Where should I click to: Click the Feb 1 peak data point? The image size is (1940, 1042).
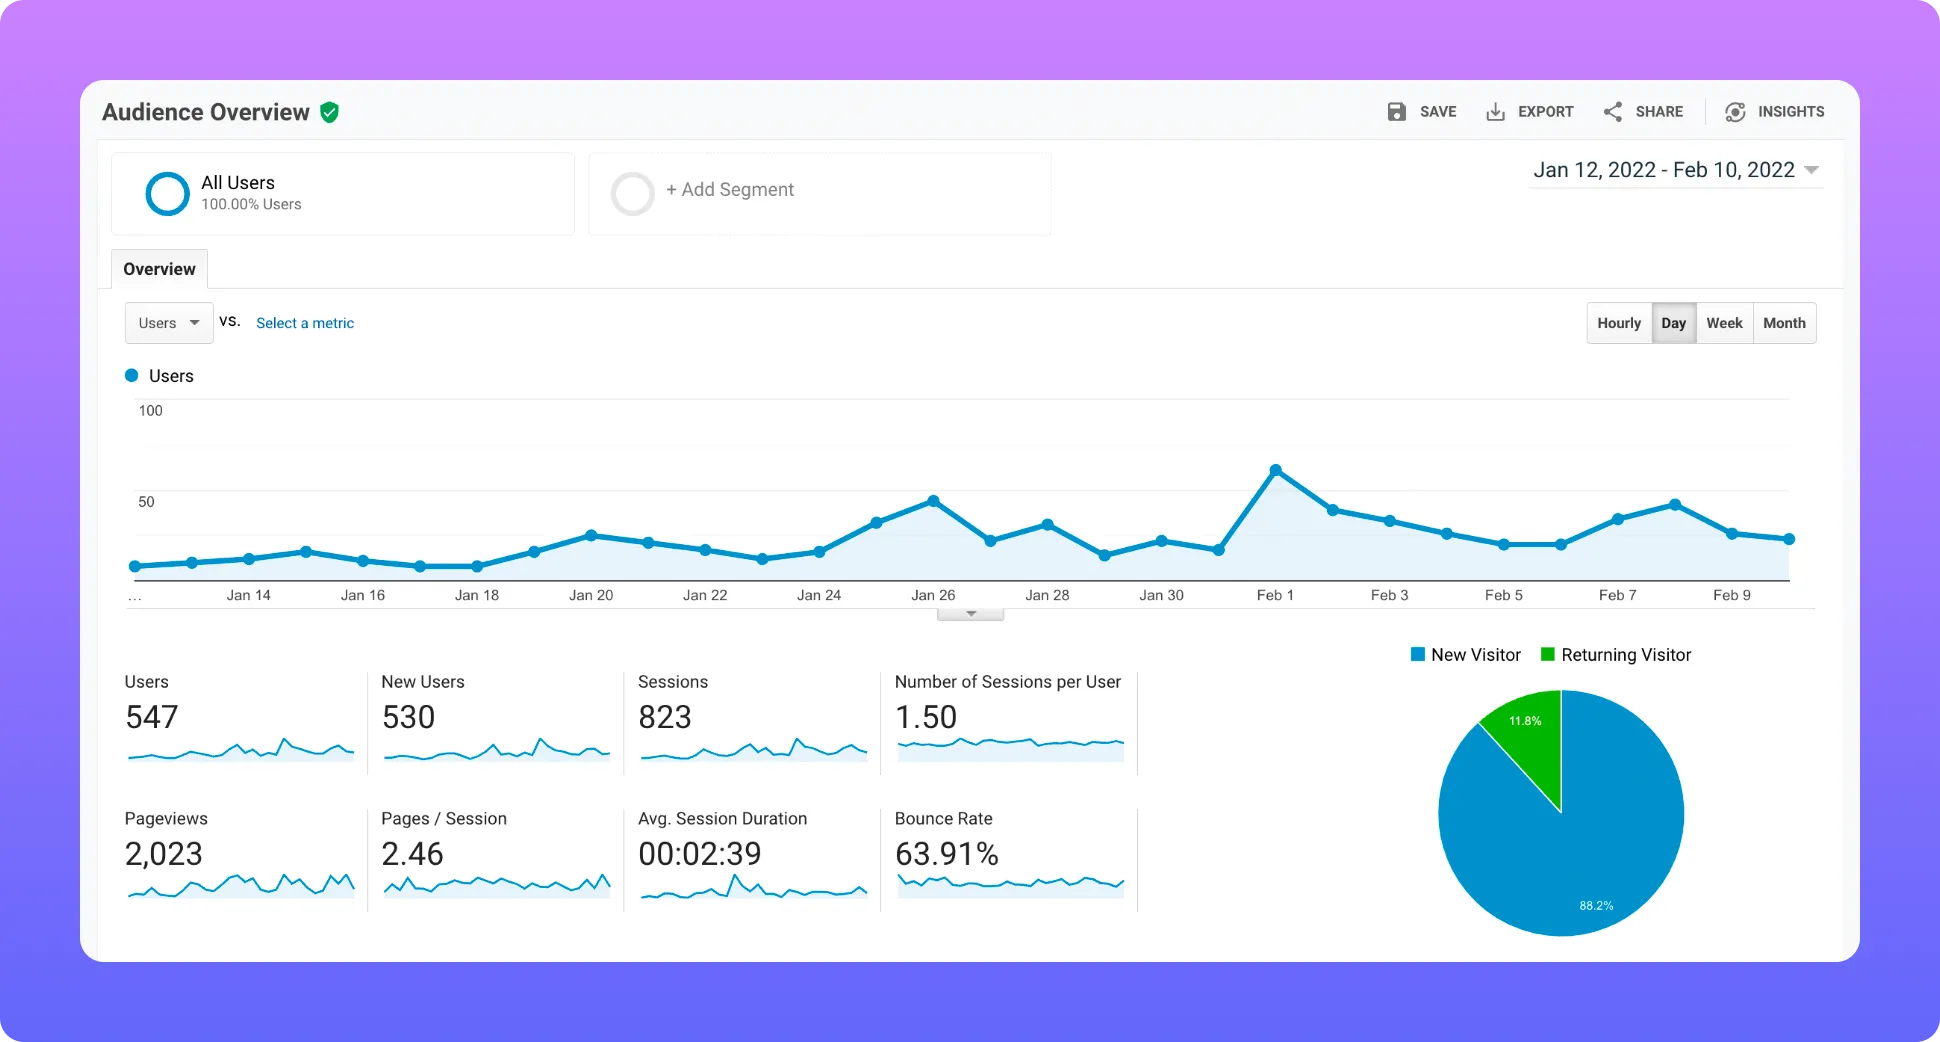coord(1276,470)
